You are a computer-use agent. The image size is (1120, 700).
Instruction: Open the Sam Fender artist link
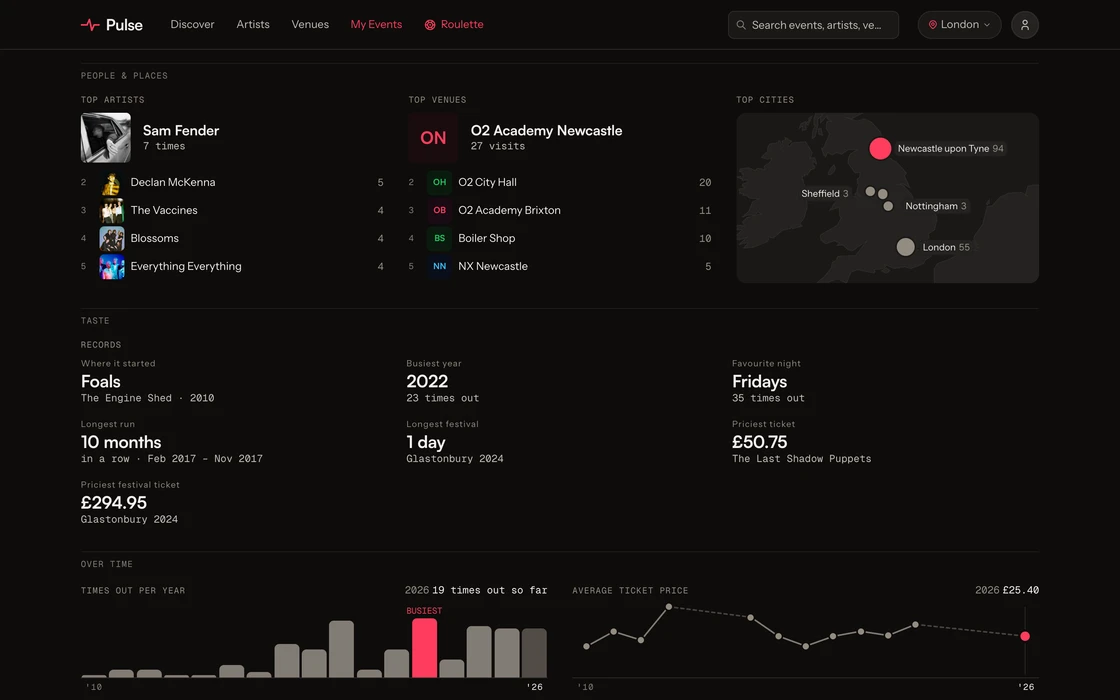click(181, 131)
